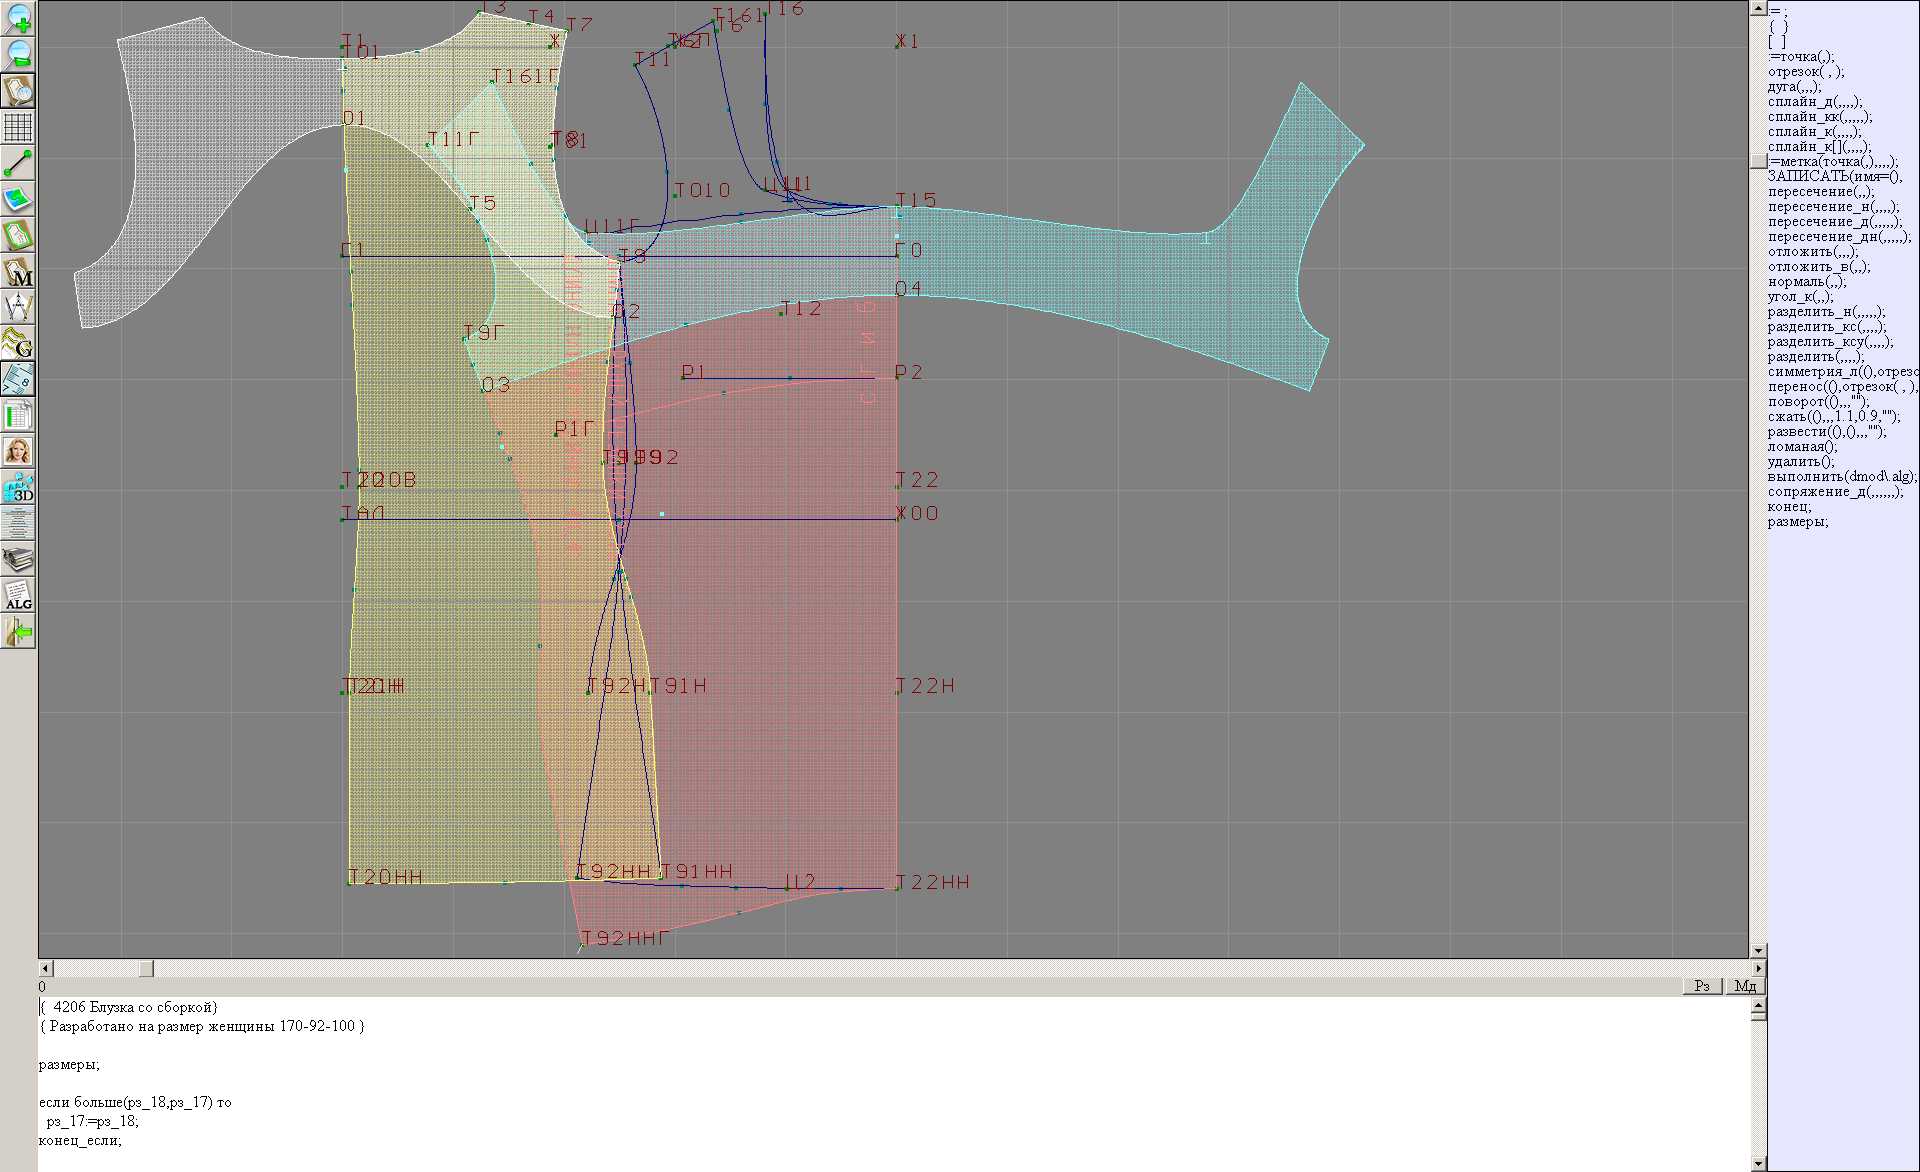Screen dimensions: 1920x1172
Task: Select the line segment tool icon
Action: [x=18, y=163]
